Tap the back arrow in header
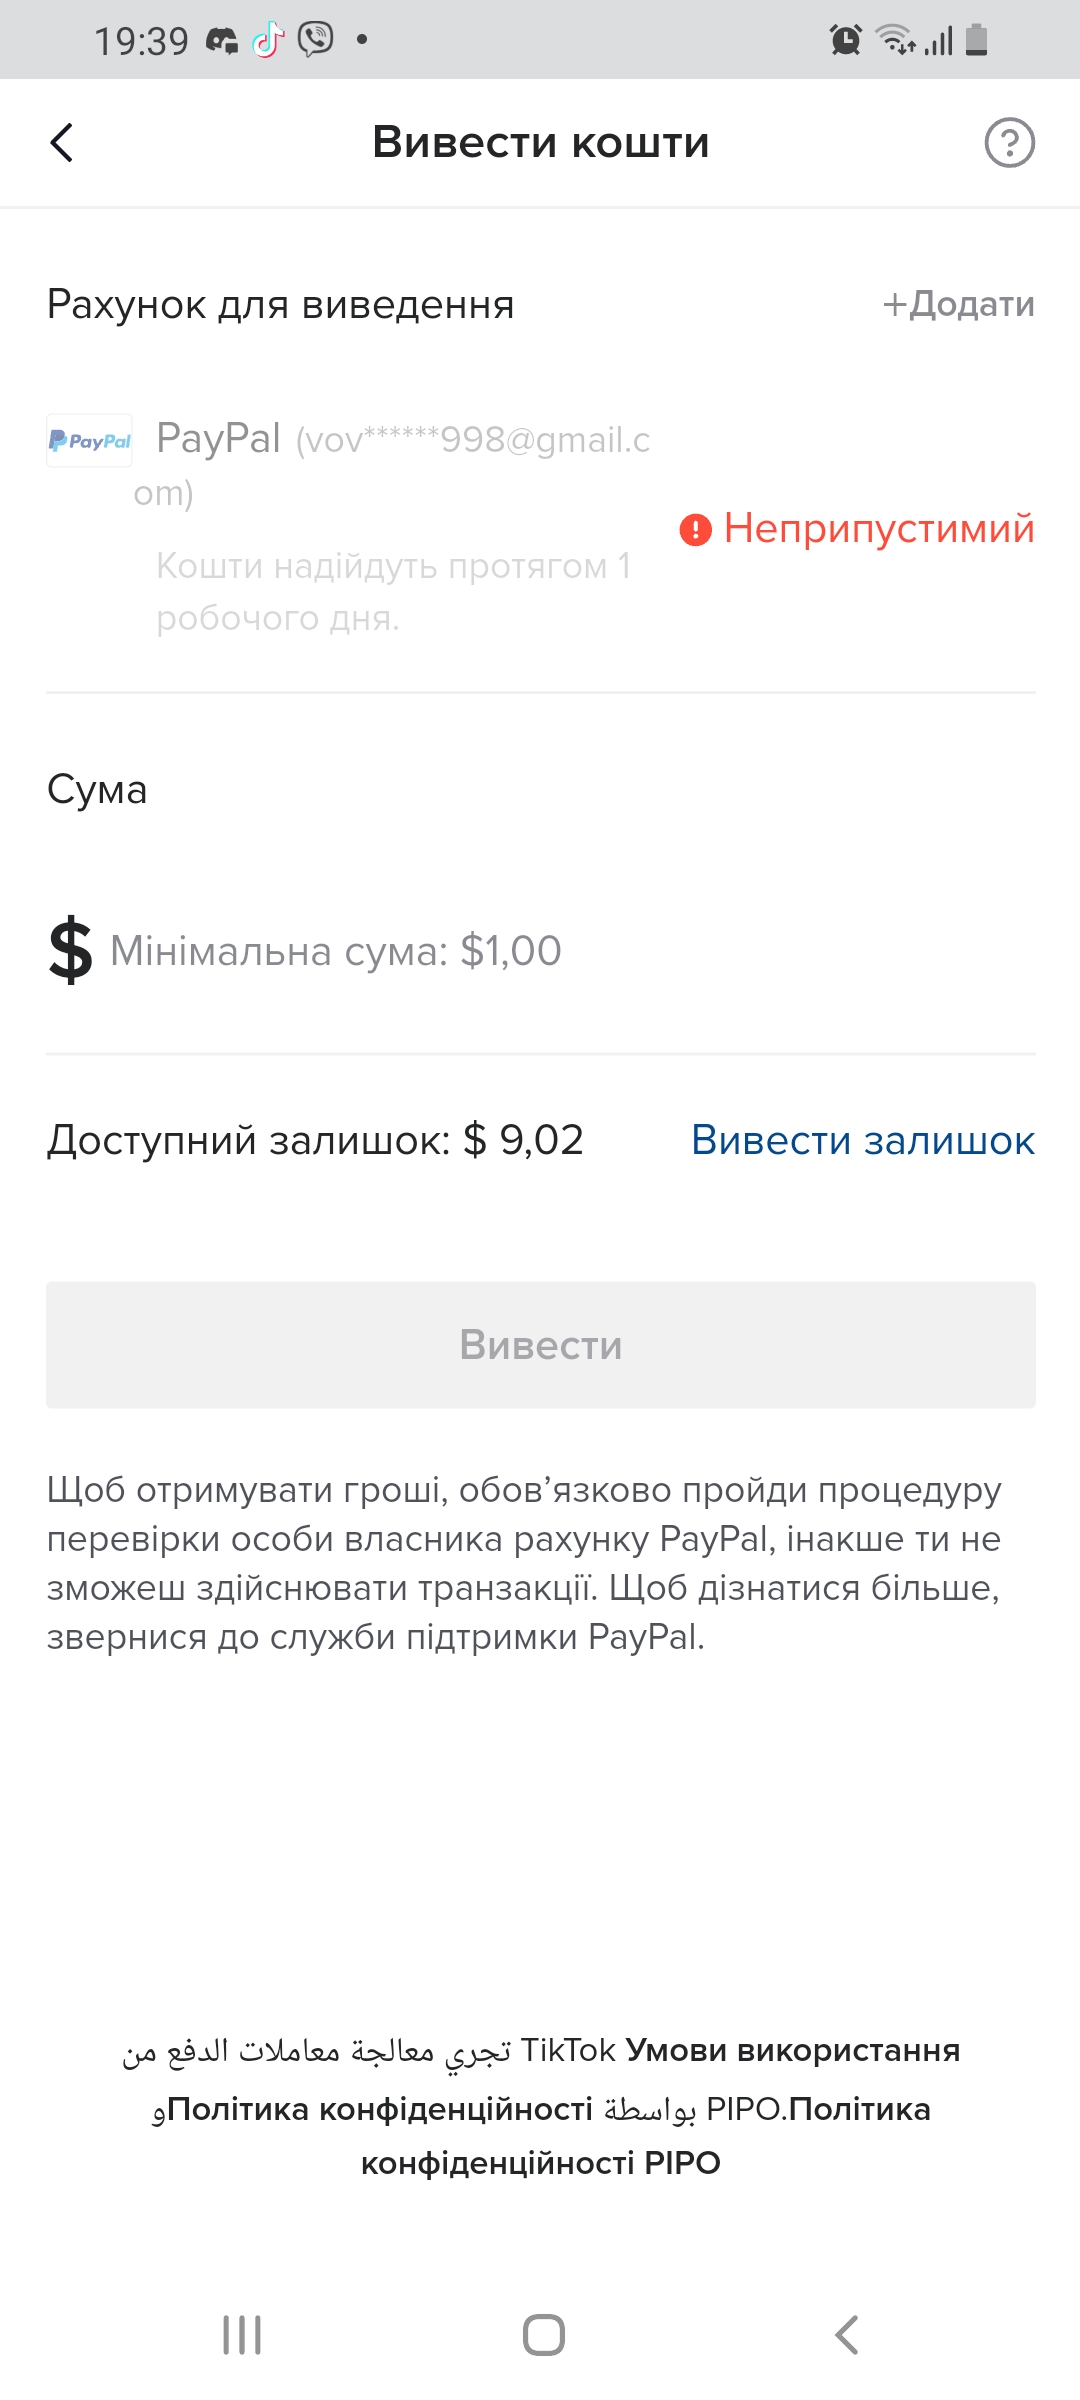 62,142
